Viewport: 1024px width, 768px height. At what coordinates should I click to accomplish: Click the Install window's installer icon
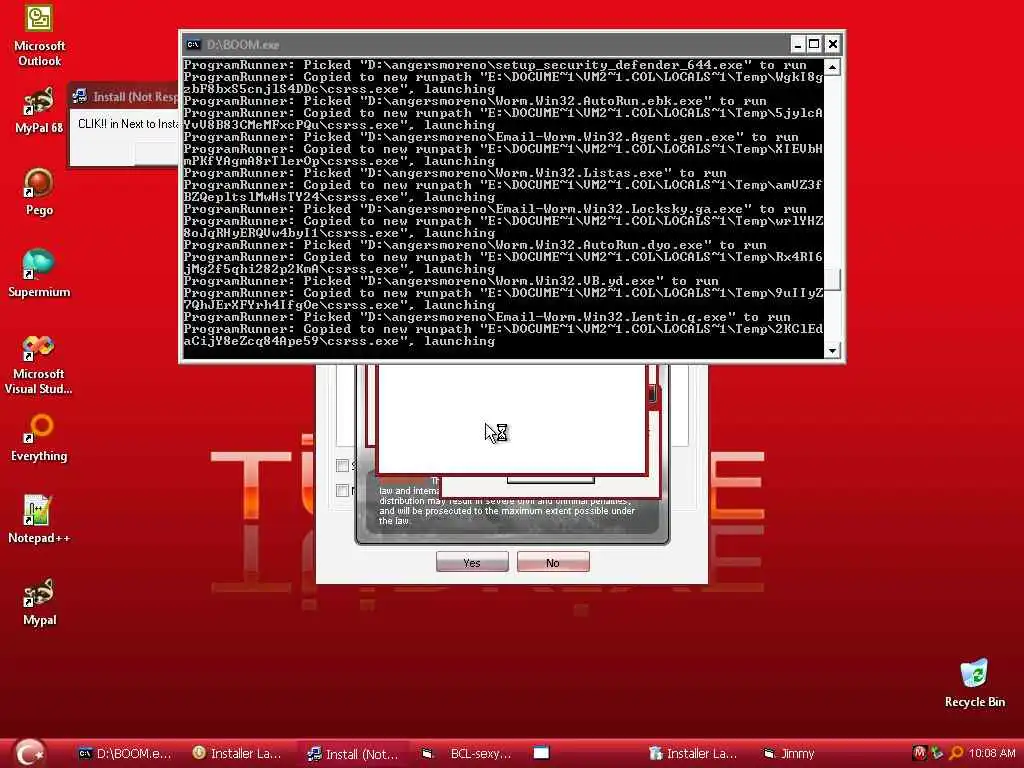click(x=80, y=97)
